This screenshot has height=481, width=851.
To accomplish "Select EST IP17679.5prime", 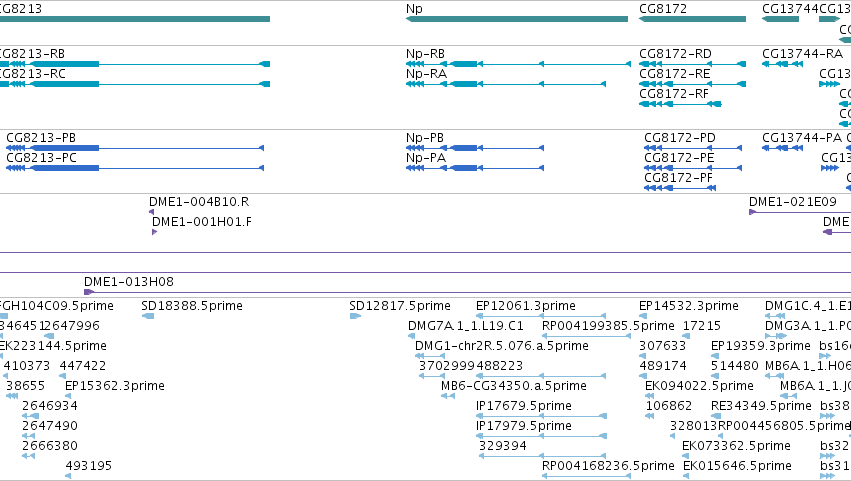I will [x=541, y=416].
